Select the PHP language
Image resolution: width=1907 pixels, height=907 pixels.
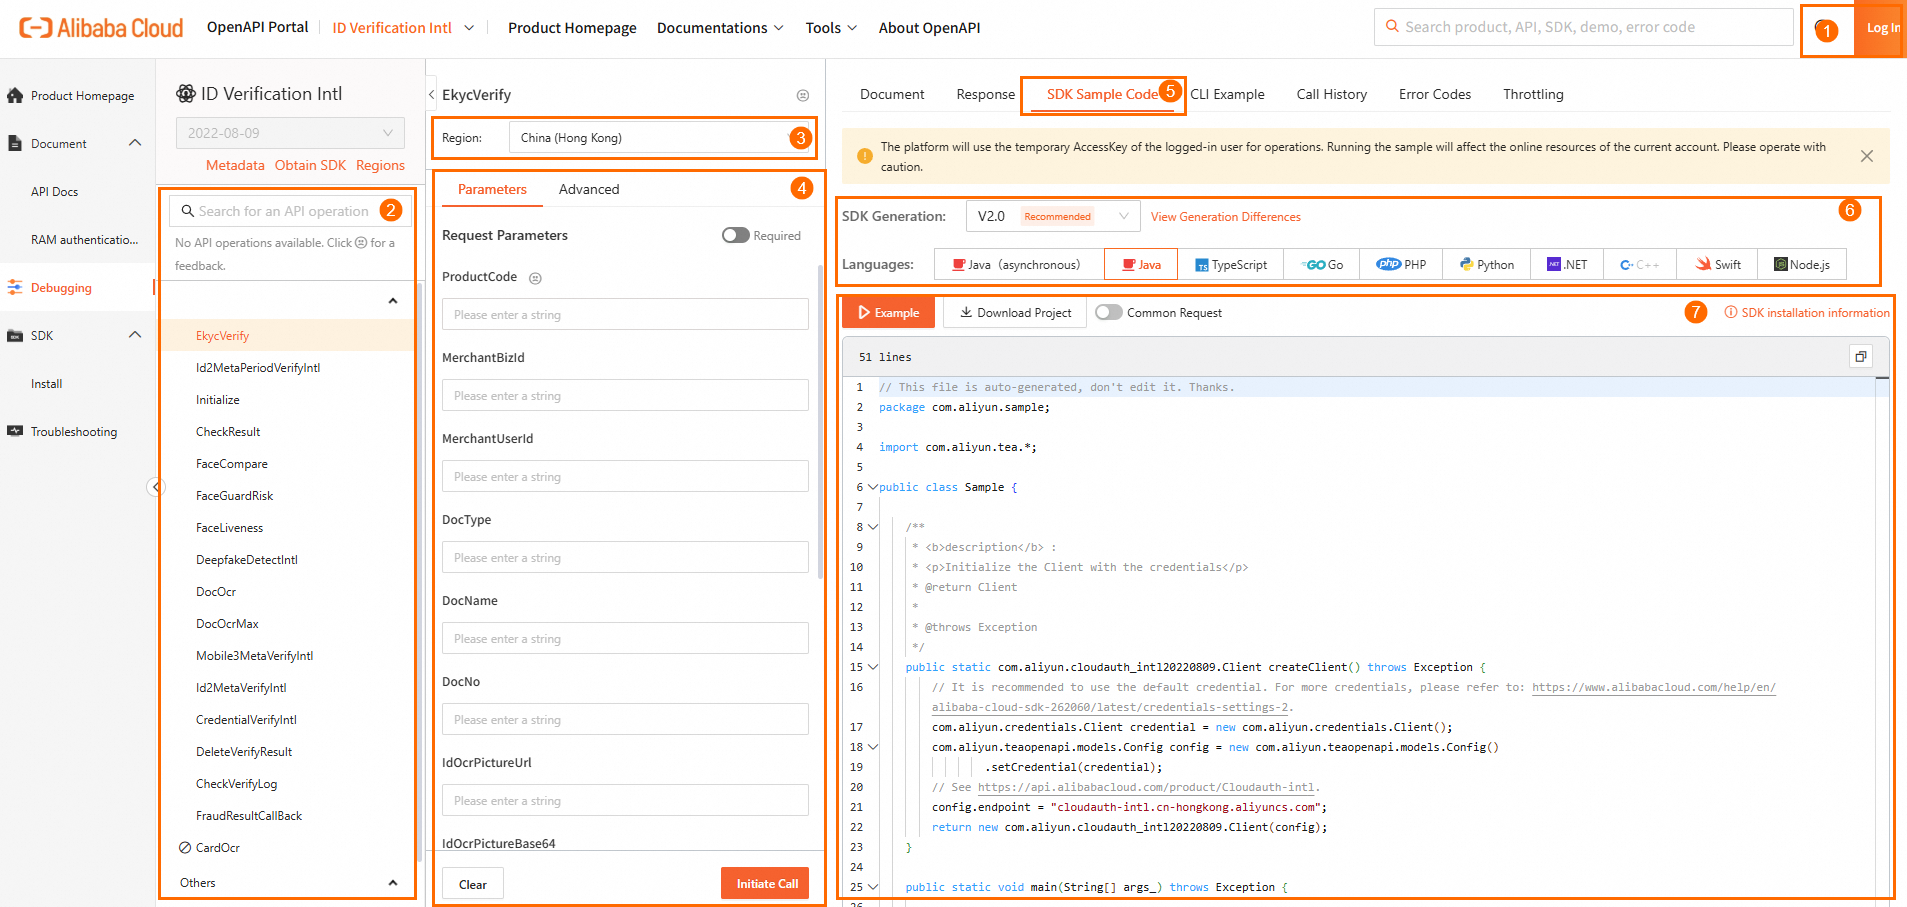(x=1401, y=265)
